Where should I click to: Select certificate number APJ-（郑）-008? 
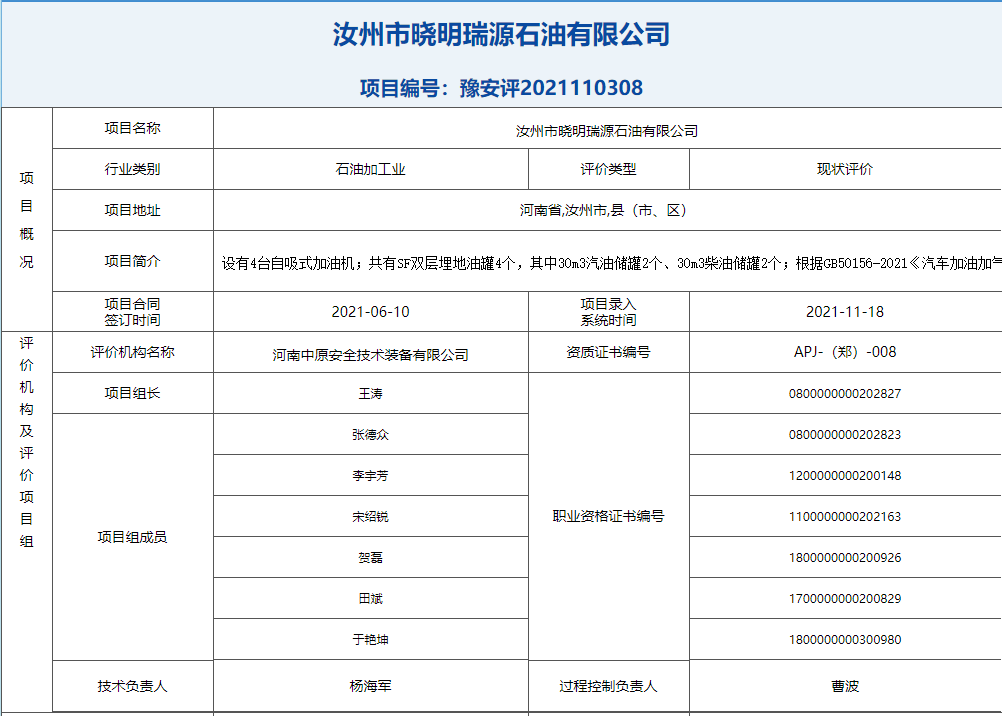click(x=845, y=352)
